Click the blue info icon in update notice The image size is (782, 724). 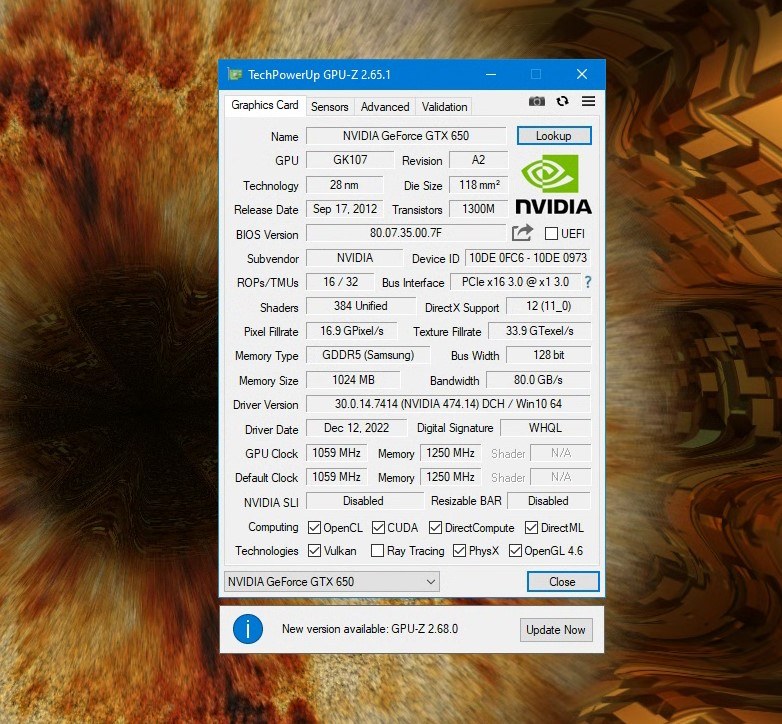(x=247, y=629)
